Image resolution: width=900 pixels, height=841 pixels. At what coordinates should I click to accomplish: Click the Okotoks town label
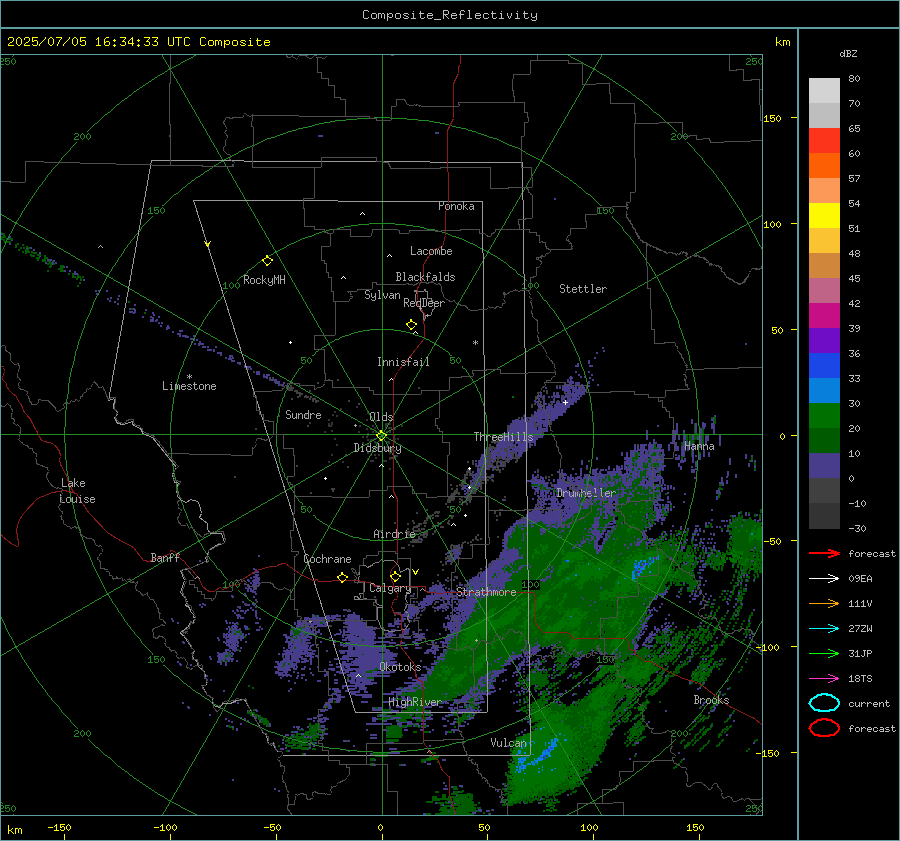(400, 667)
